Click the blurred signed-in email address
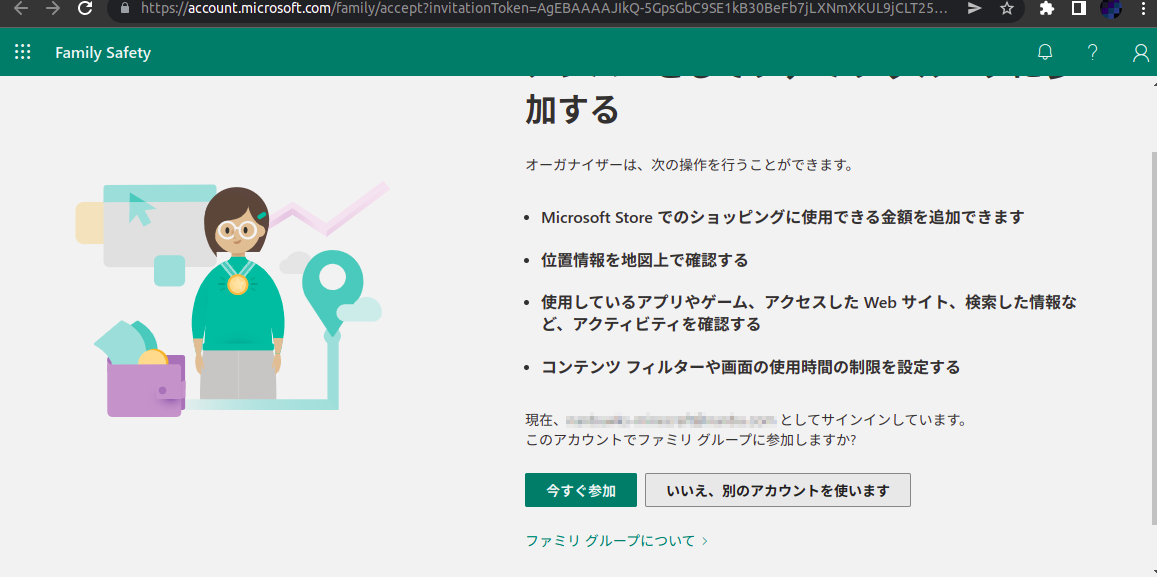 671,420
